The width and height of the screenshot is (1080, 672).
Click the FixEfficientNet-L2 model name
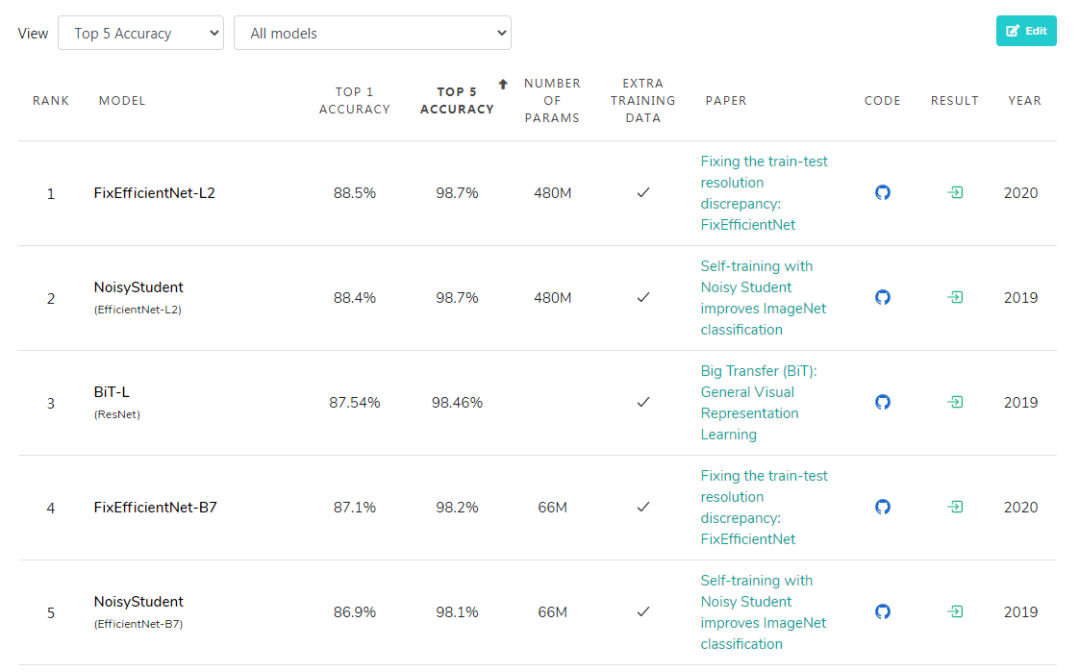[x=154, y=193]
